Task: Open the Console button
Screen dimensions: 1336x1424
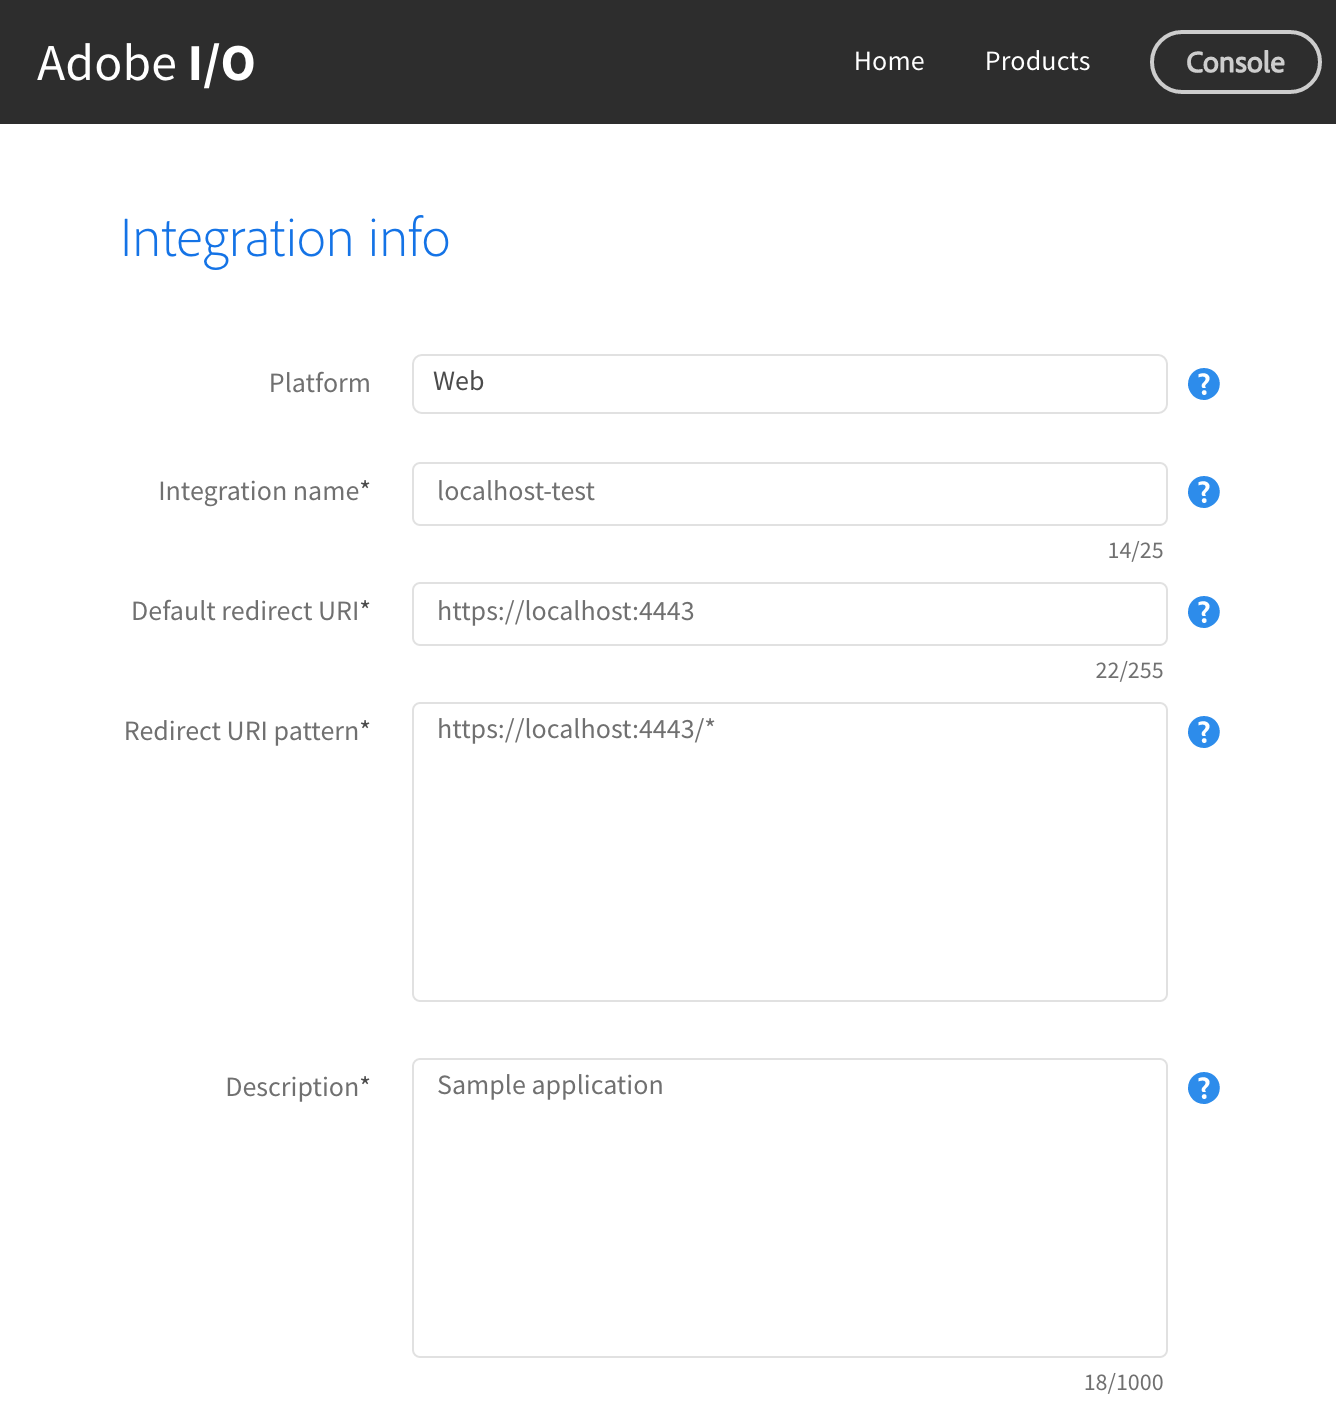Action: (x=1235, y=62)
